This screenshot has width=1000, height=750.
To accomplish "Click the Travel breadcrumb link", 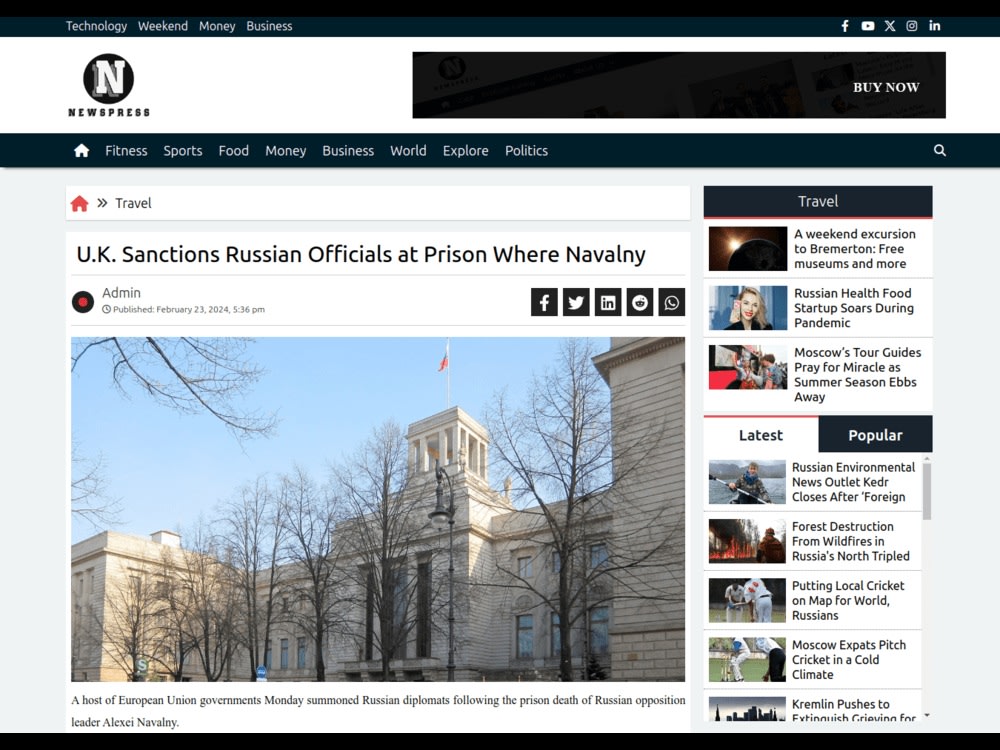I will [133, 203].
